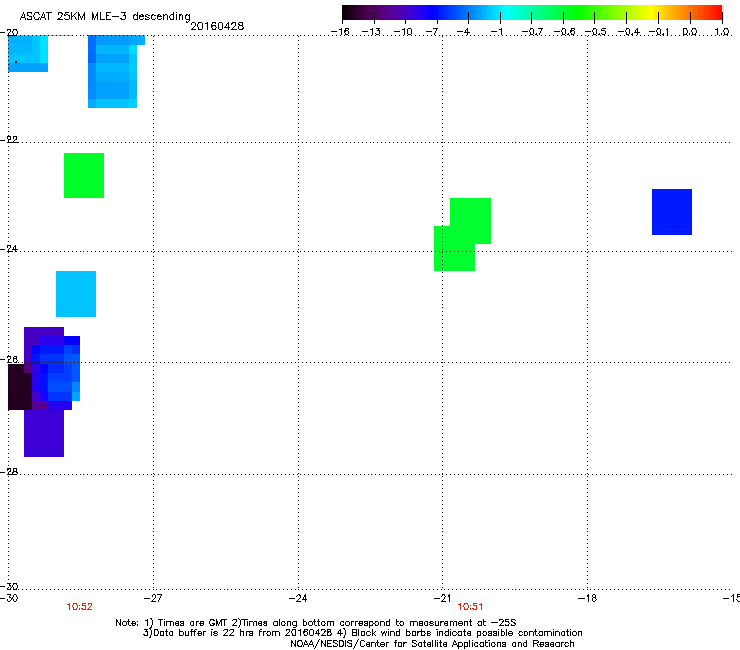Click the longitude axis label "-24" along the bottom
740x650 pixels.
click(x=298, y=598)
